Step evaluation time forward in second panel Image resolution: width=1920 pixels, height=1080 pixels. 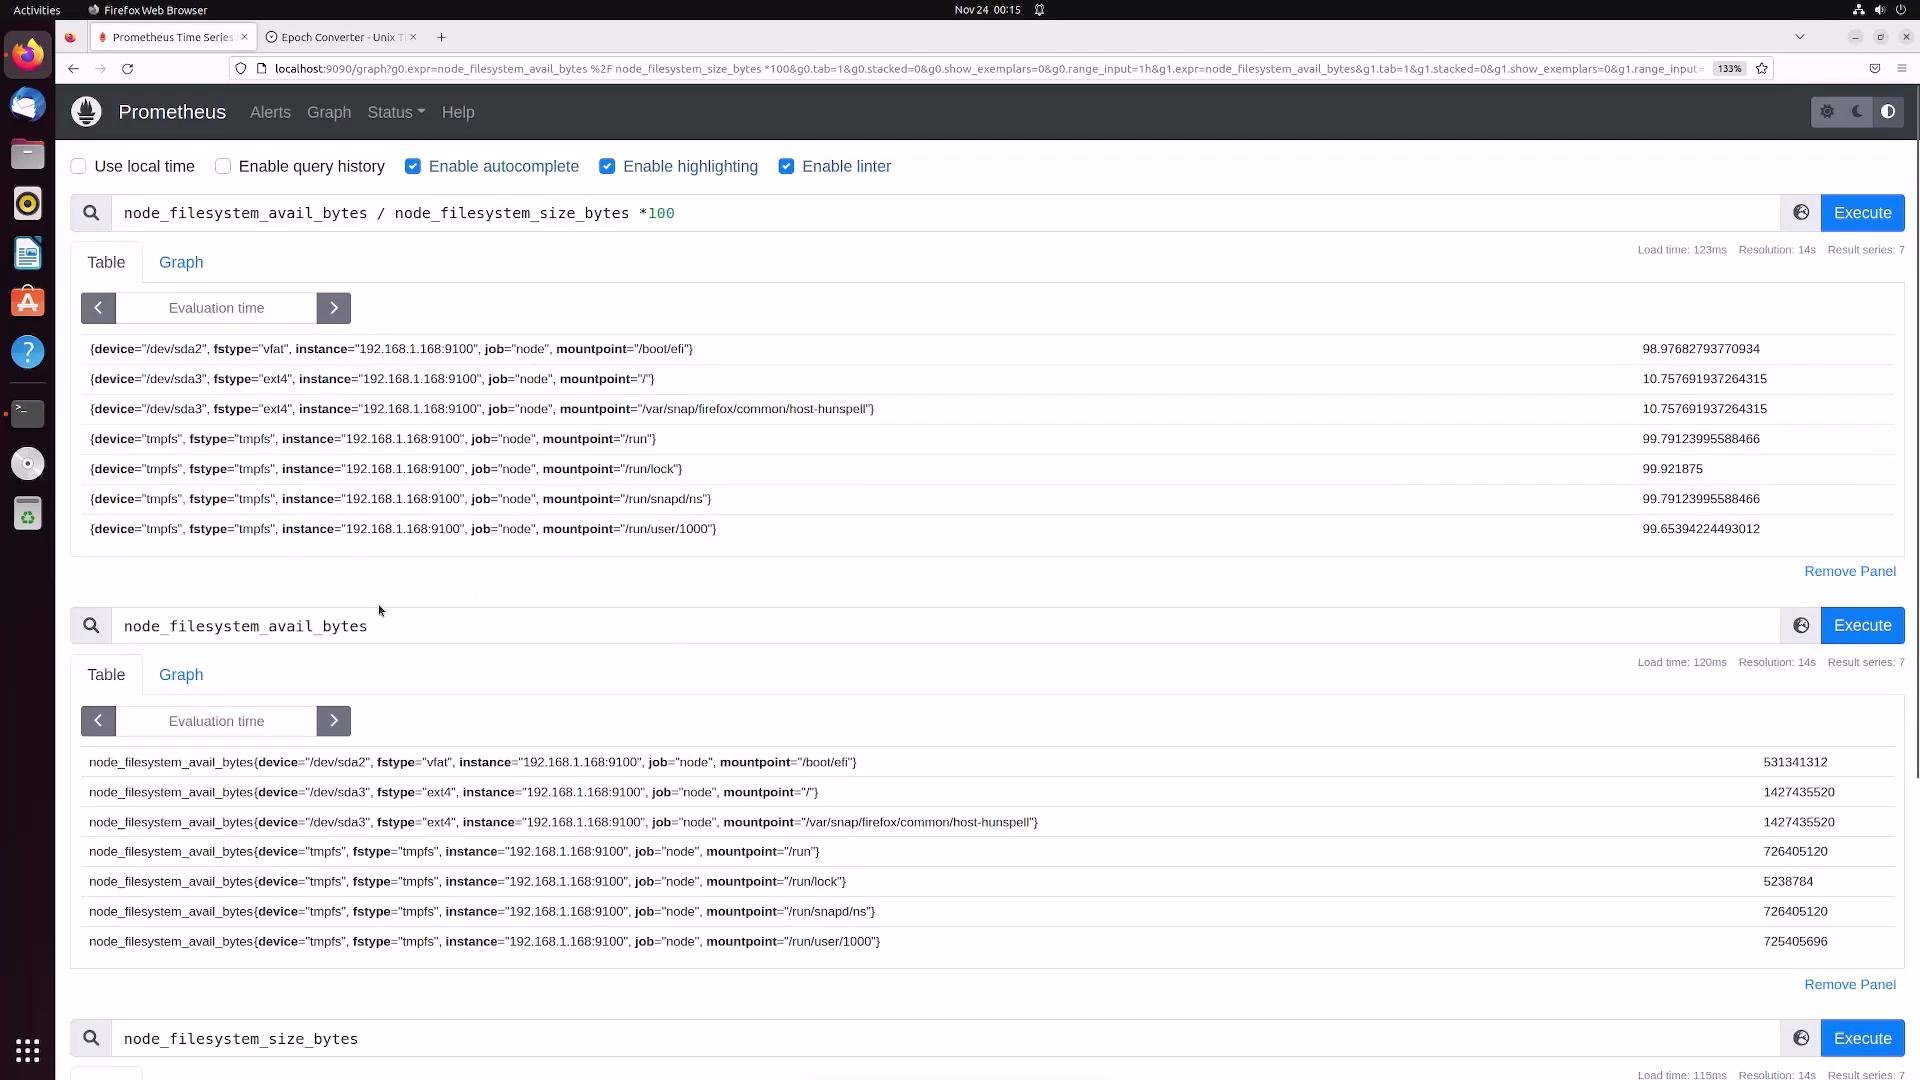click(x=334, y=721)
